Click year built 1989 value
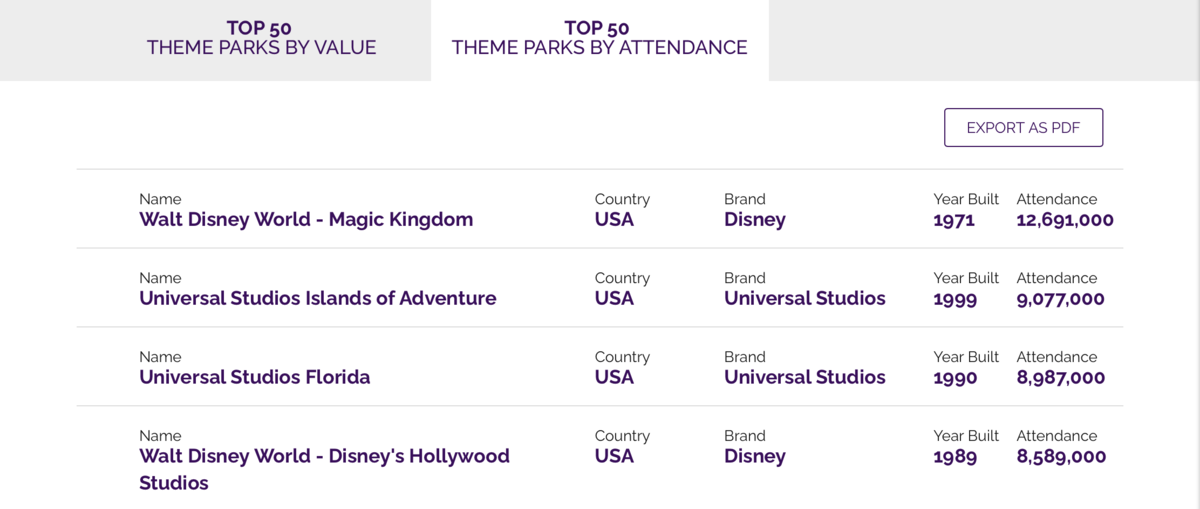Viewport: 1200px width, 509px height. tap(955, 457)
